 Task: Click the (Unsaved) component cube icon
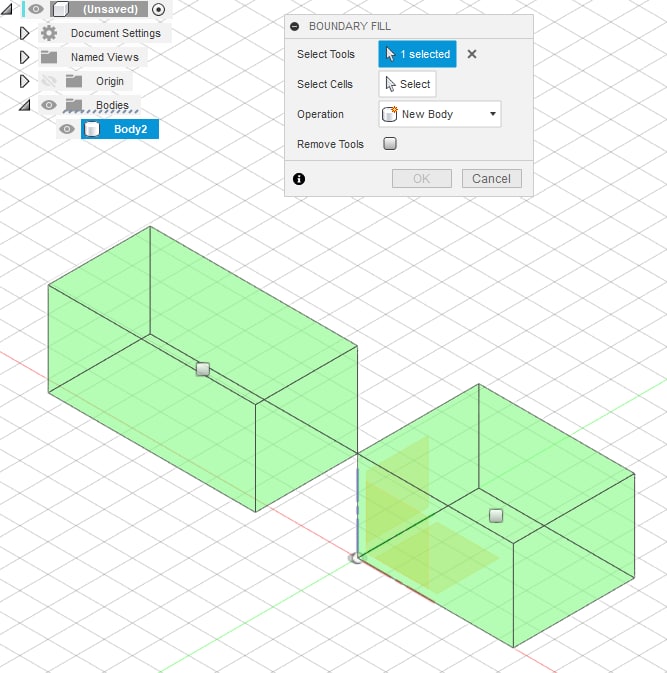pos(61,9)
